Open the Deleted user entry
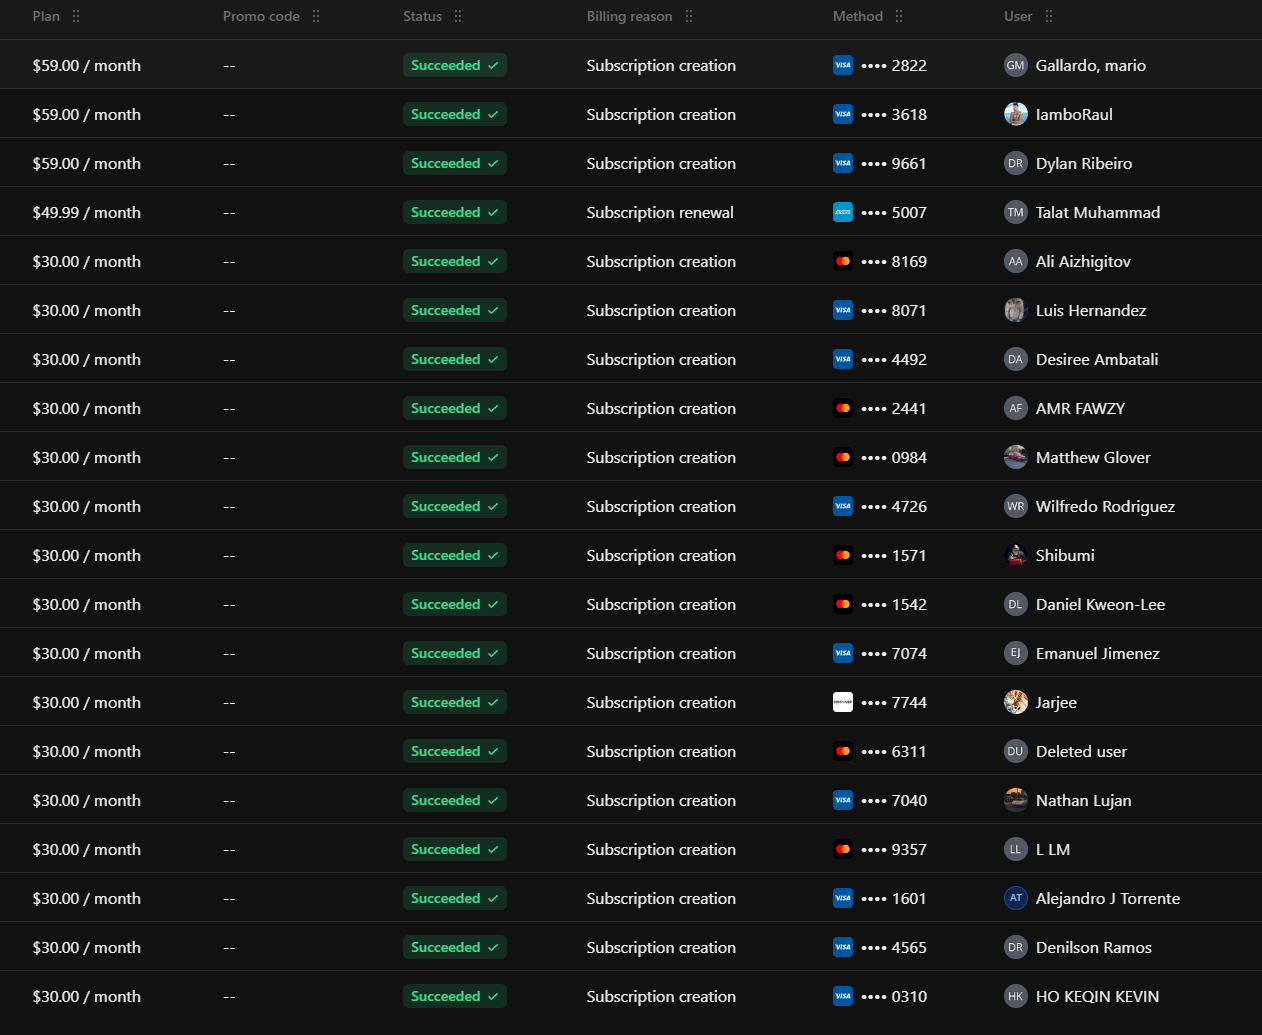 (1081, 751)
